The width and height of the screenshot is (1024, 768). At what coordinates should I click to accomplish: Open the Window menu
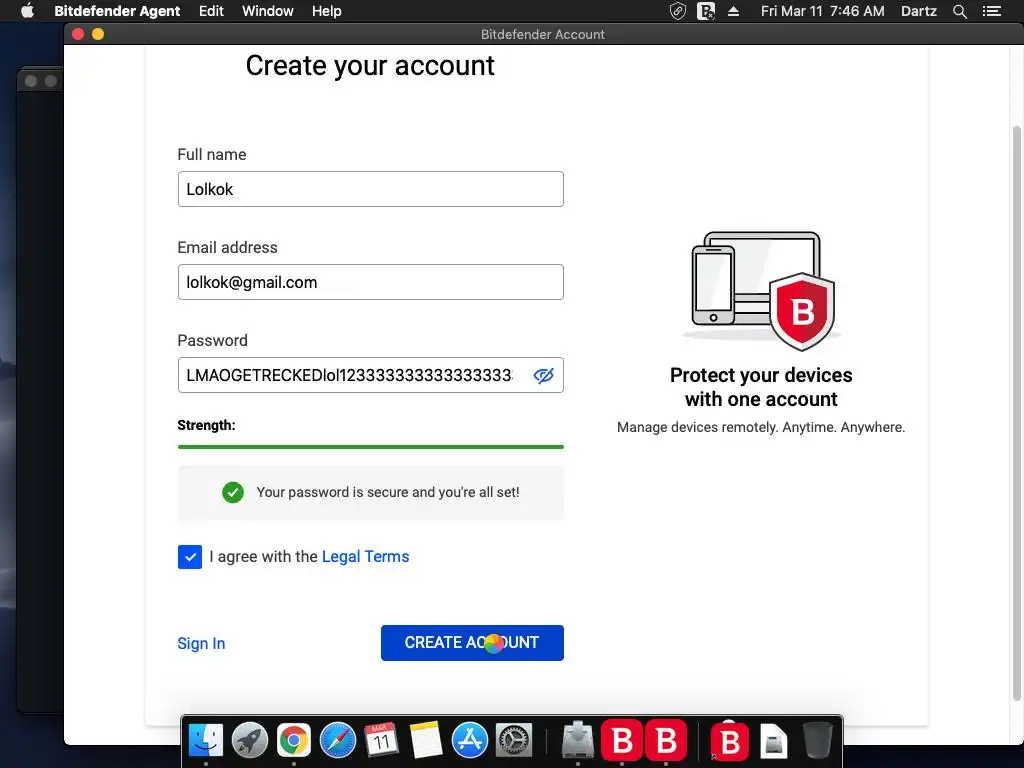point(268,11)
